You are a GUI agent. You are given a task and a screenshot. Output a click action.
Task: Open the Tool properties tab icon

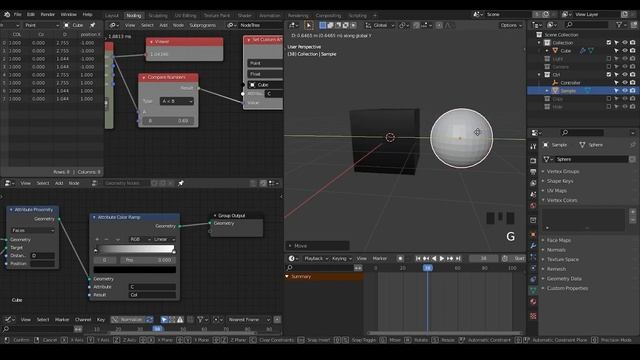pyautogui.click(x=533, y=147)
